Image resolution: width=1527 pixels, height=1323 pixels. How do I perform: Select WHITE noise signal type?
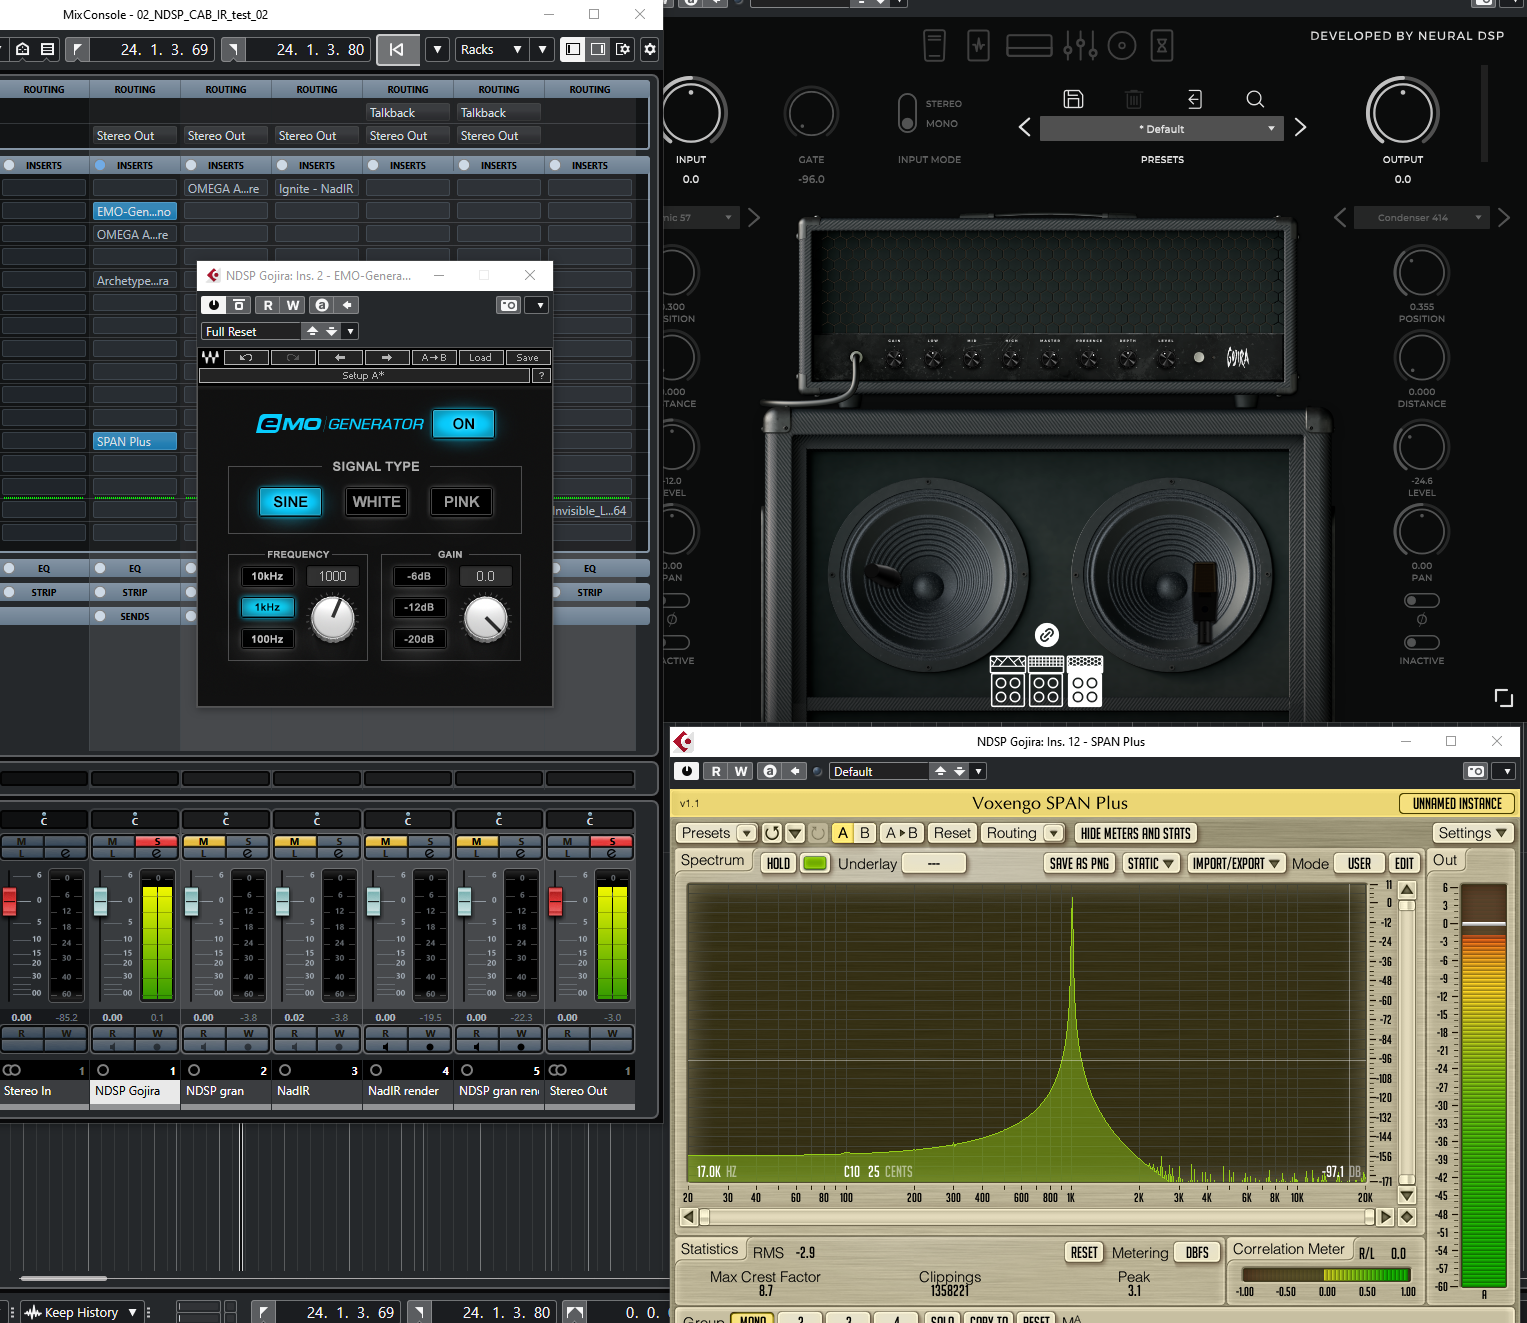[376, 502]
